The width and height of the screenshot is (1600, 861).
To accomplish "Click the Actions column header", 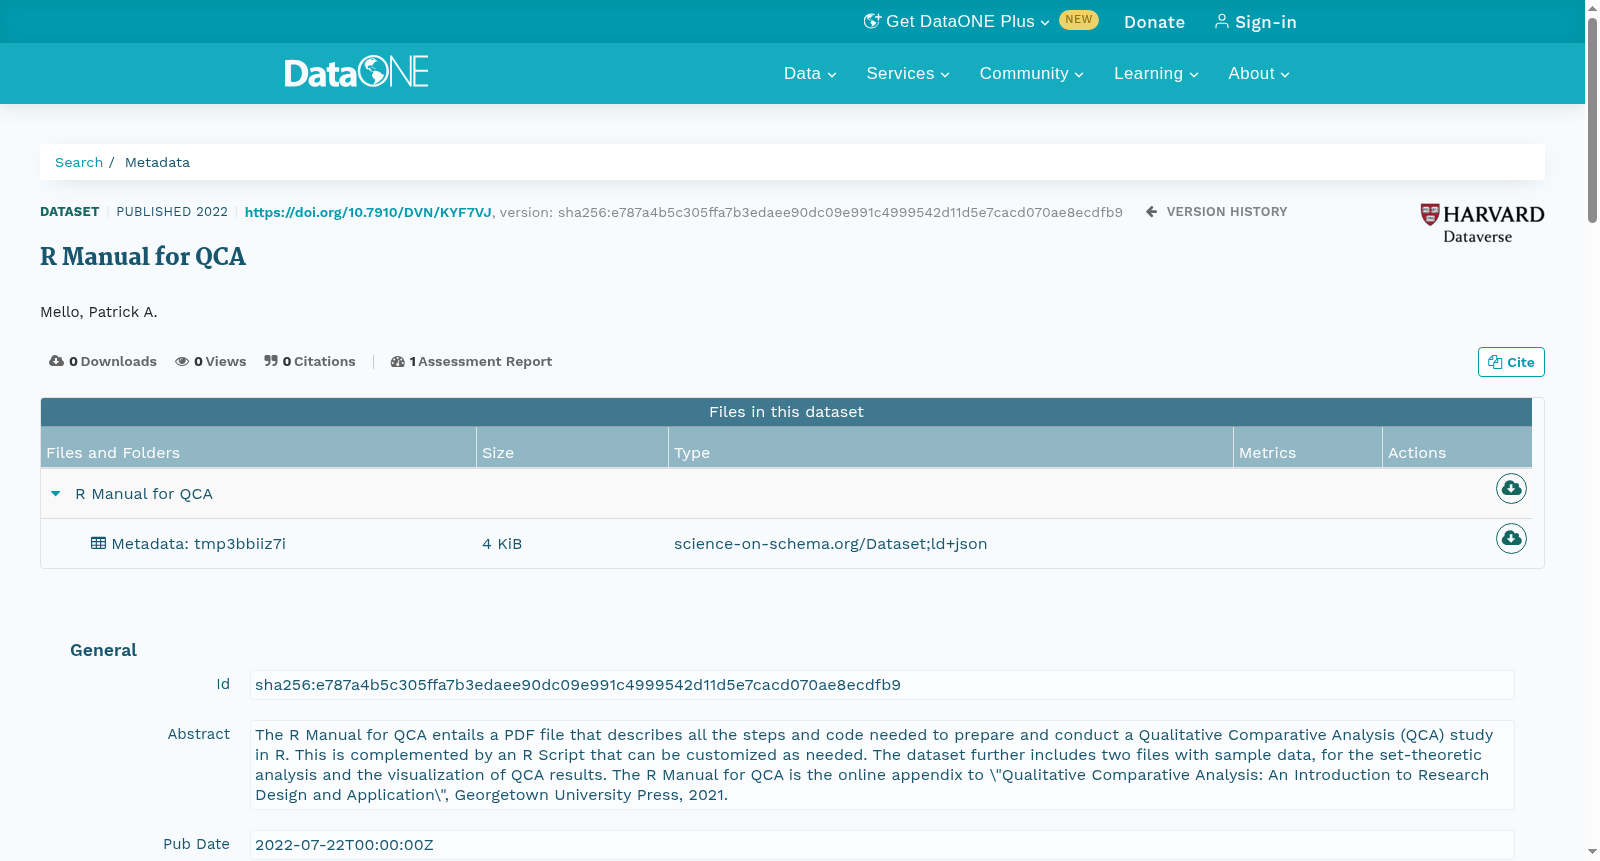I will coord(1457,447).
